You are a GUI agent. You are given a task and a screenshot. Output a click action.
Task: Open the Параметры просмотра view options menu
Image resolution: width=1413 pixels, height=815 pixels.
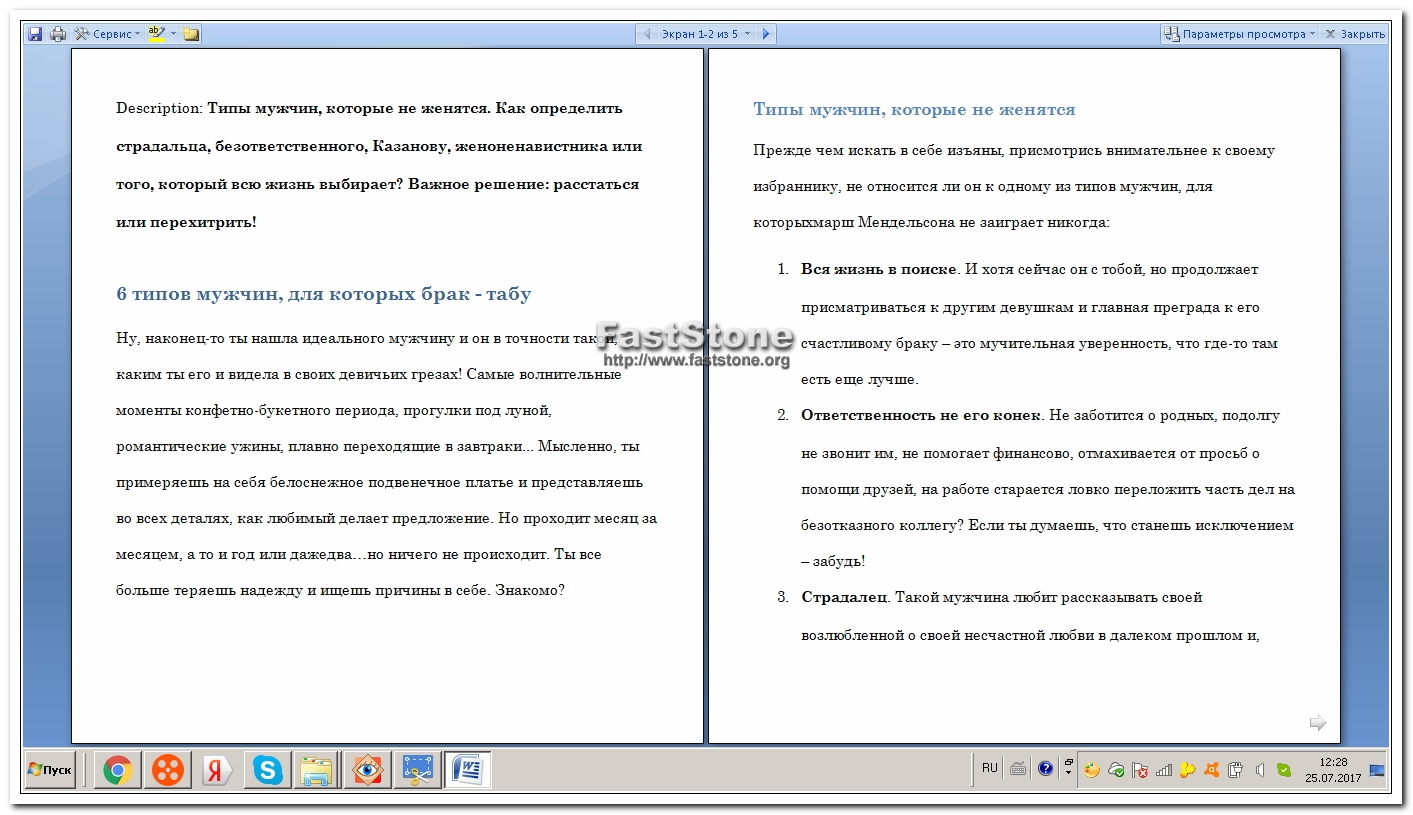[x=1240, y=34]
